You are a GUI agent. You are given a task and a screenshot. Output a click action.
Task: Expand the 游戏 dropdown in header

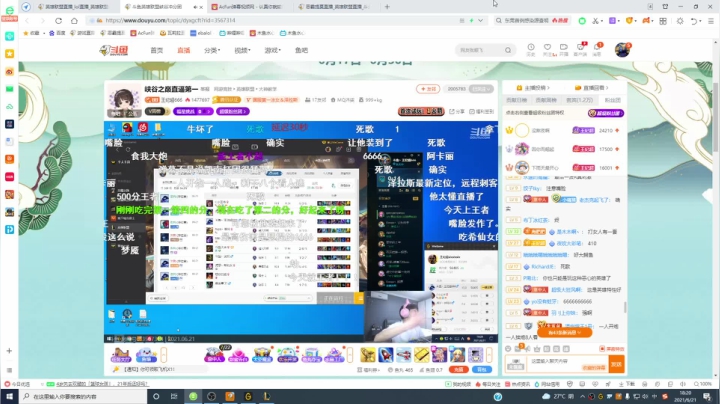click(x=272, y=50)
